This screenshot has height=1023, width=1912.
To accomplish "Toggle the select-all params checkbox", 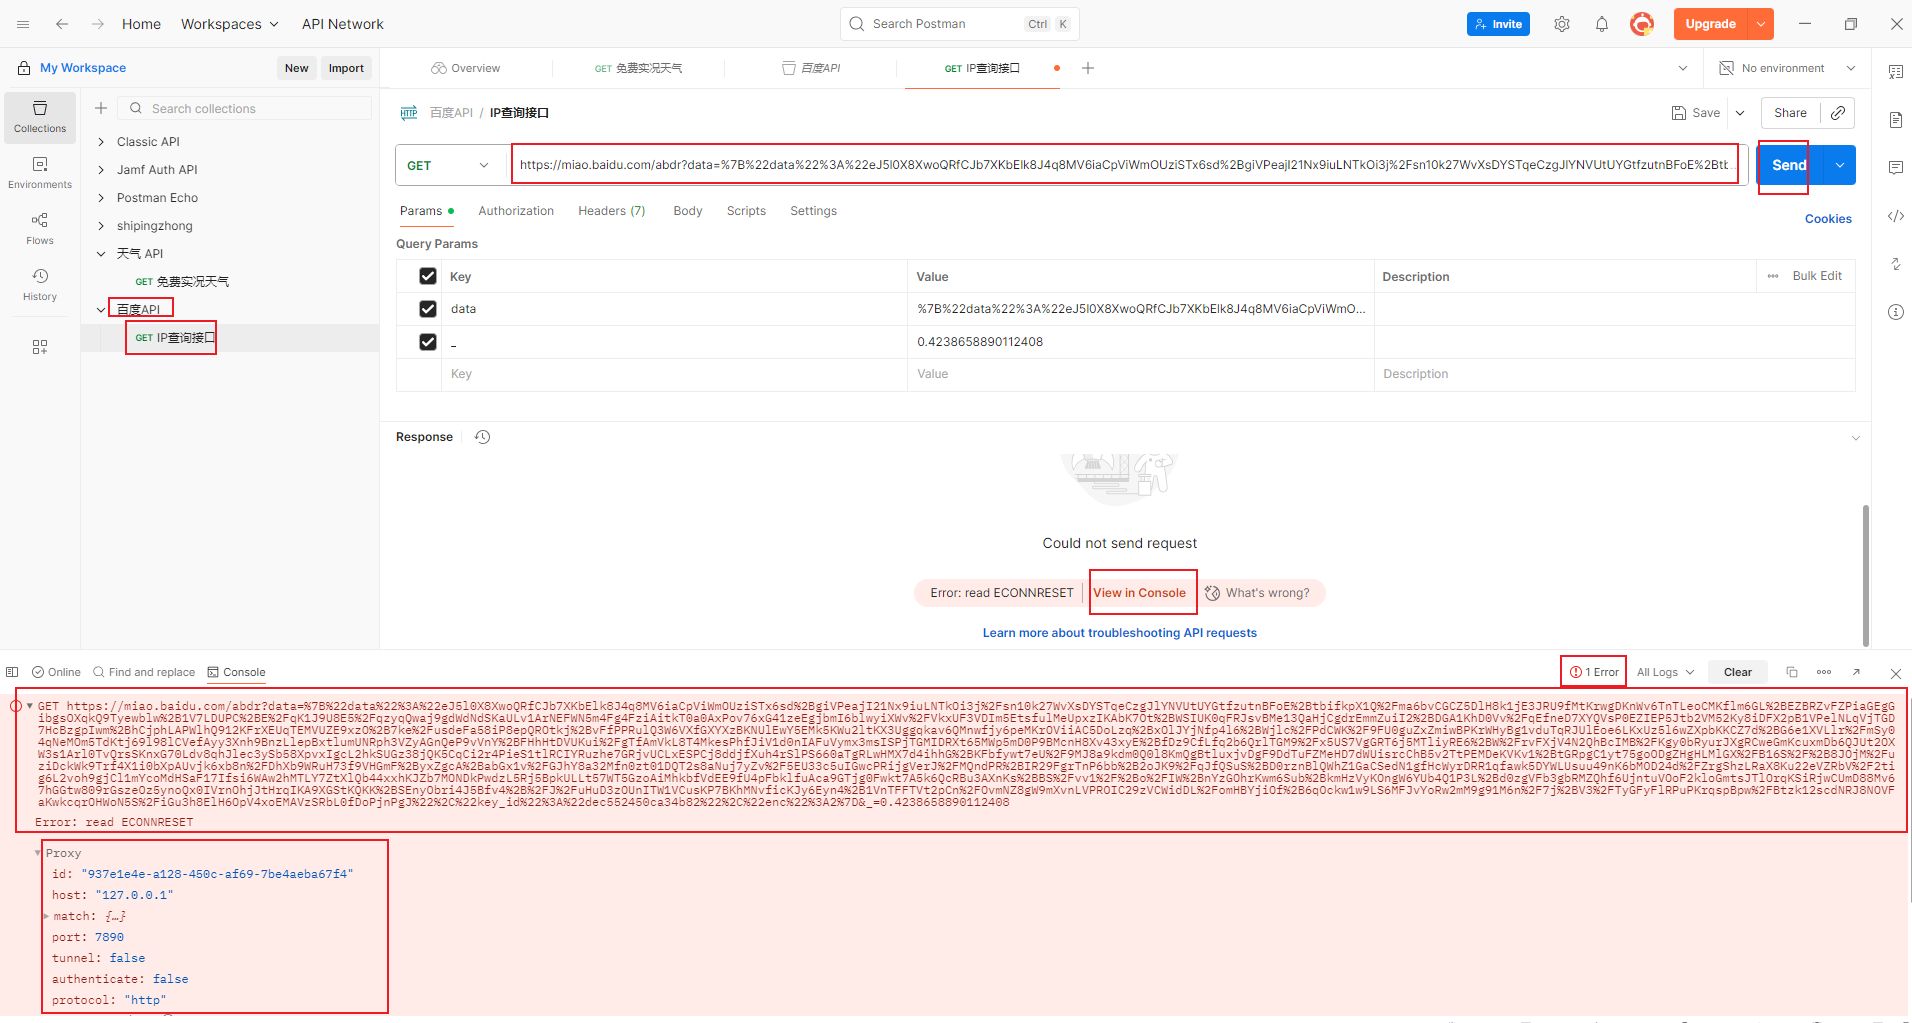I will pos(428,276).
